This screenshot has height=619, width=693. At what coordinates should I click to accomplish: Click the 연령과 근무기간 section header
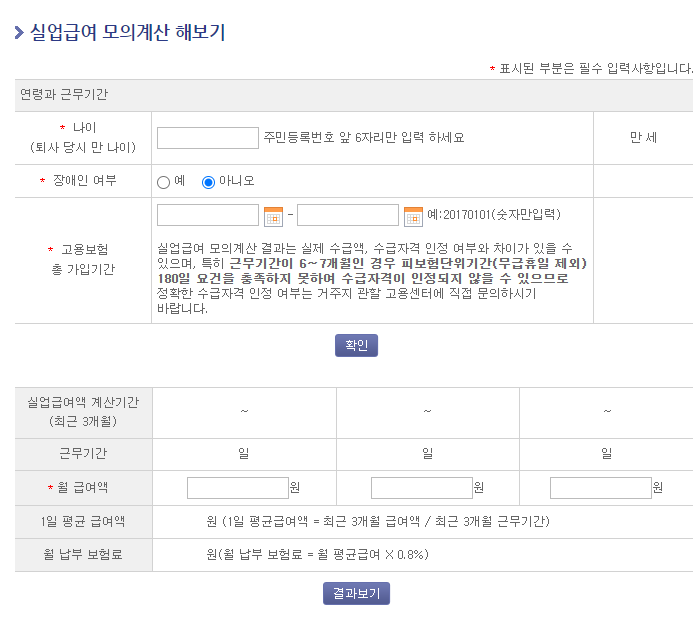(64, 94)
